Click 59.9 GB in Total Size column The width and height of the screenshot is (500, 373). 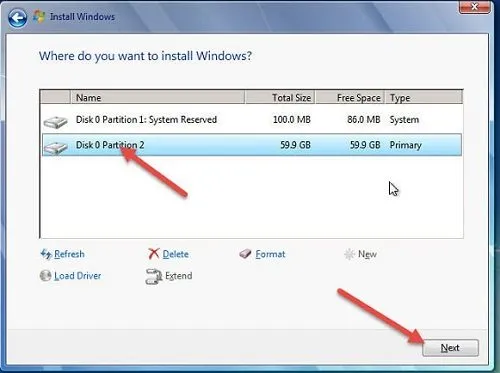(x=295, y=145)
